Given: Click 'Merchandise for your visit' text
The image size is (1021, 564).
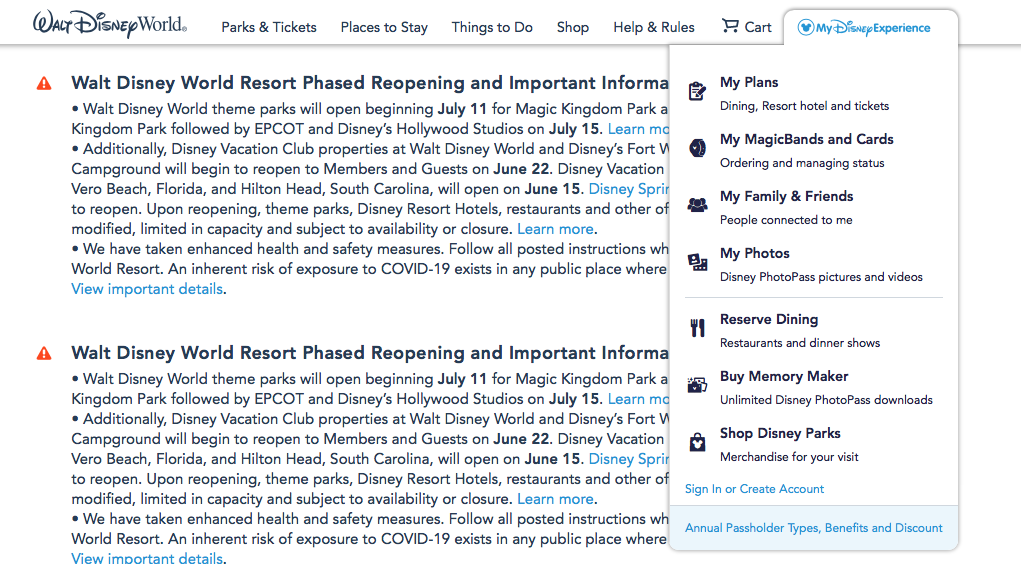Looking at the screenshot, I should click(x=789, y=457).
